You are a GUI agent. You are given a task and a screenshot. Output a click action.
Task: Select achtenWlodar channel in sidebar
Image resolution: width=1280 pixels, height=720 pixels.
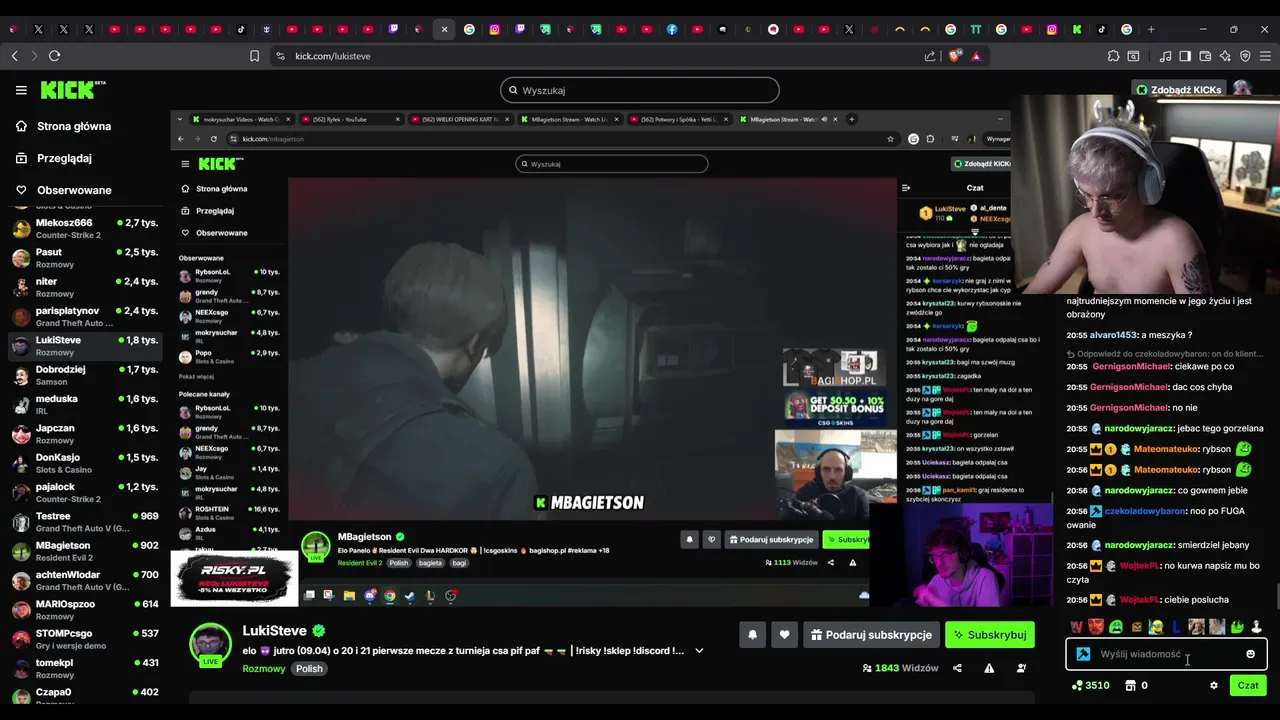point(85,580)
